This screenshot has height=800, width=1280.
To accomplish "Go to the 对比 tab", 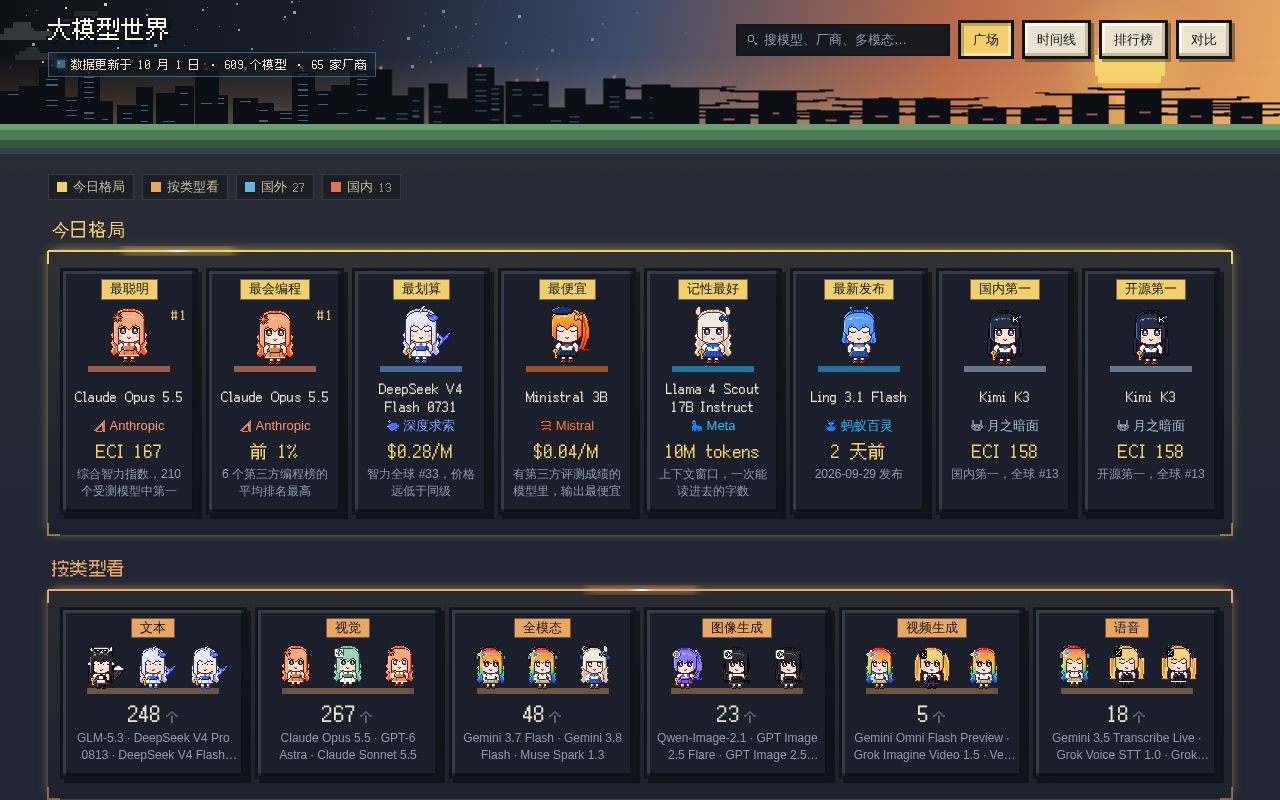I will click(1203, 40).
